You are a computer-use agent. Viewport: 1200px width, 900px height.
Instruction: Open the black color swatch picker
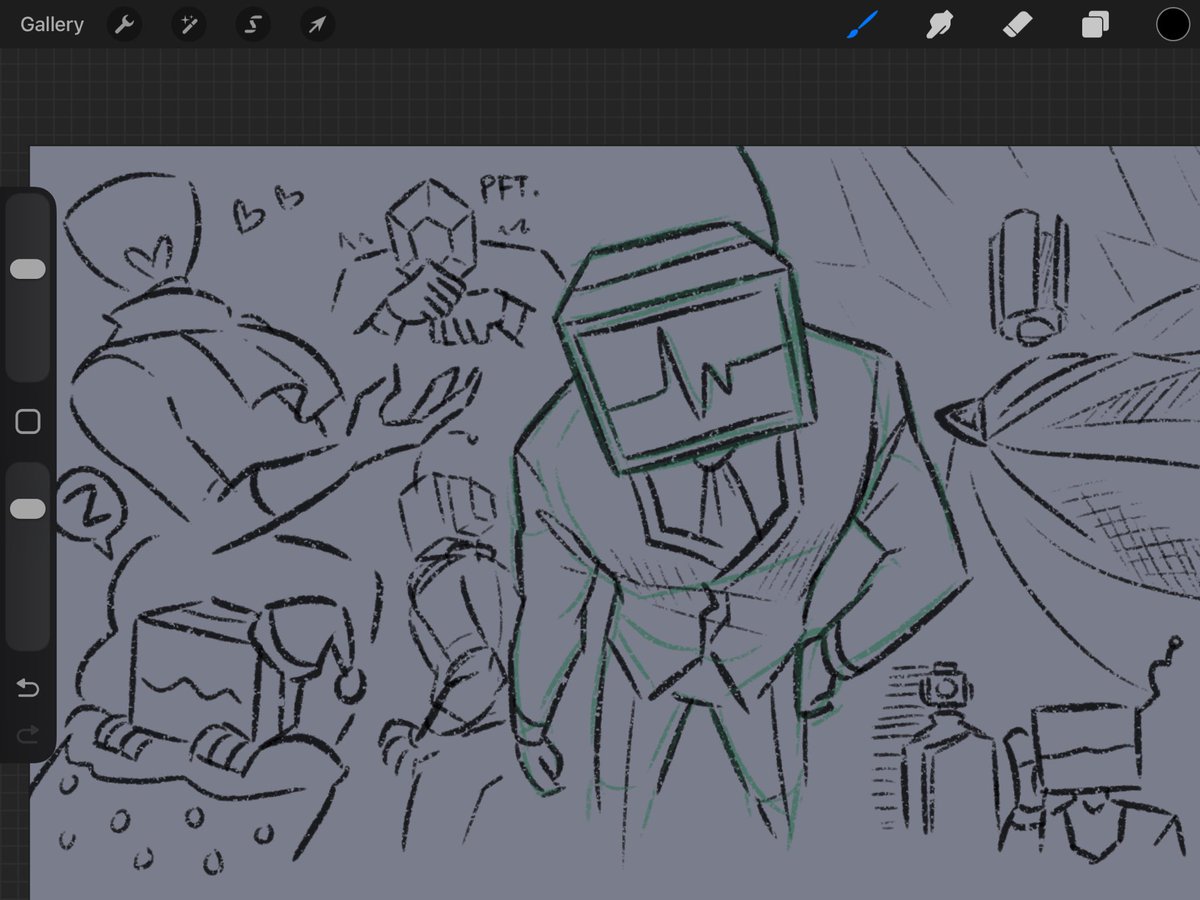click(1173, 24)
